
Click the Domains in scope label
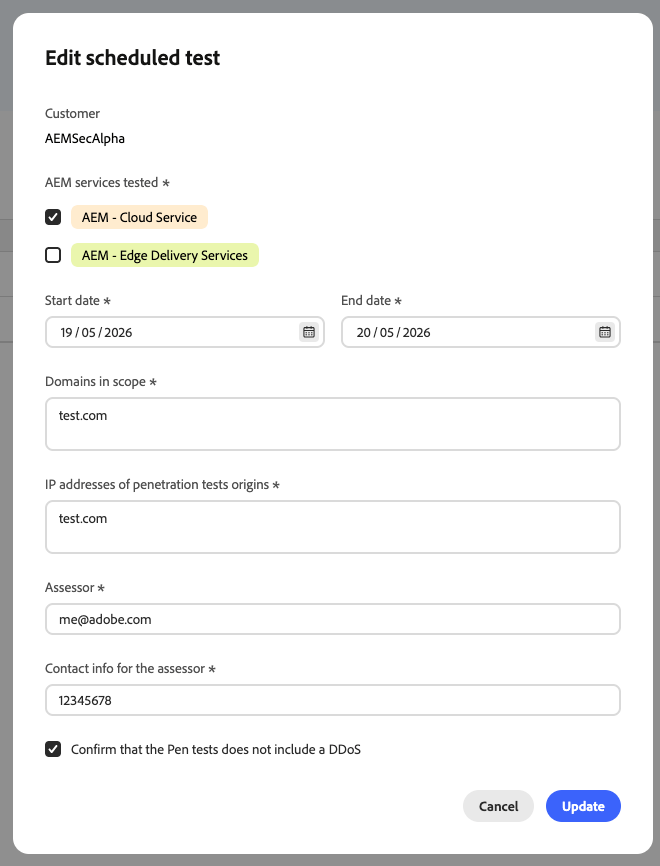click(x=101, y=382)
